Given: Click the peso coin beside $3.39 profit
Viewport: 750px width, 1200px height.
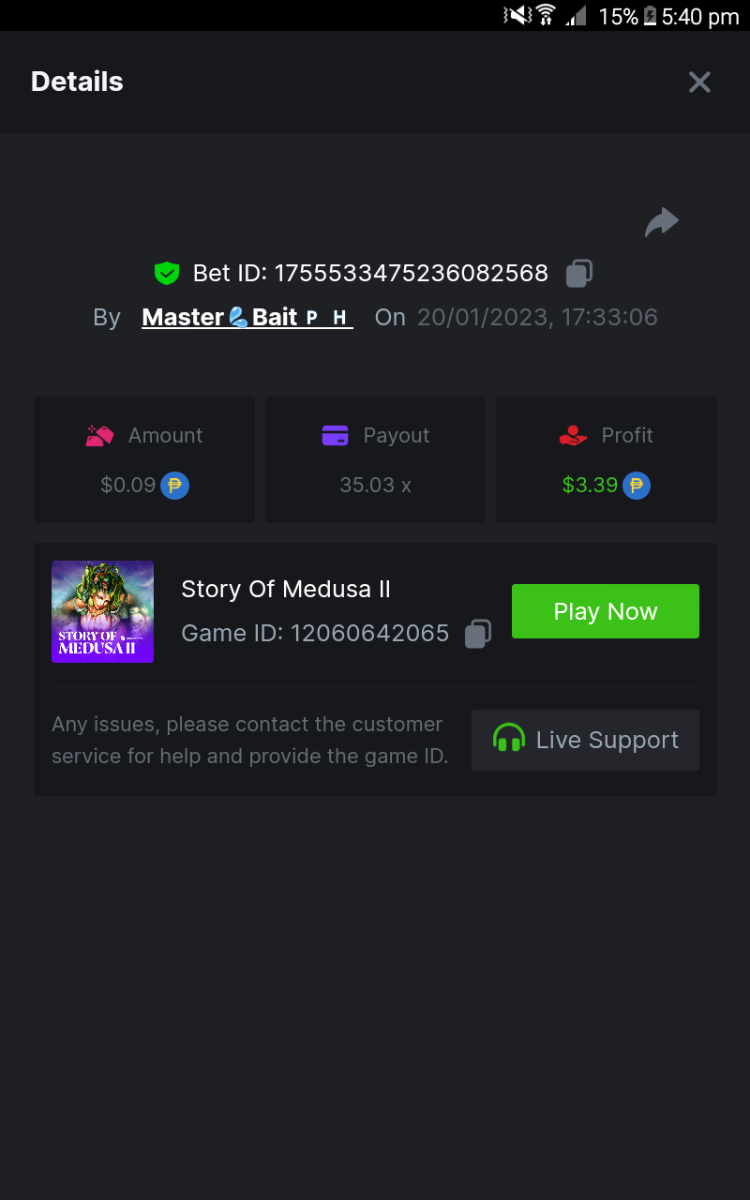Looking at the screenshot, I should [x=636, y=486].
